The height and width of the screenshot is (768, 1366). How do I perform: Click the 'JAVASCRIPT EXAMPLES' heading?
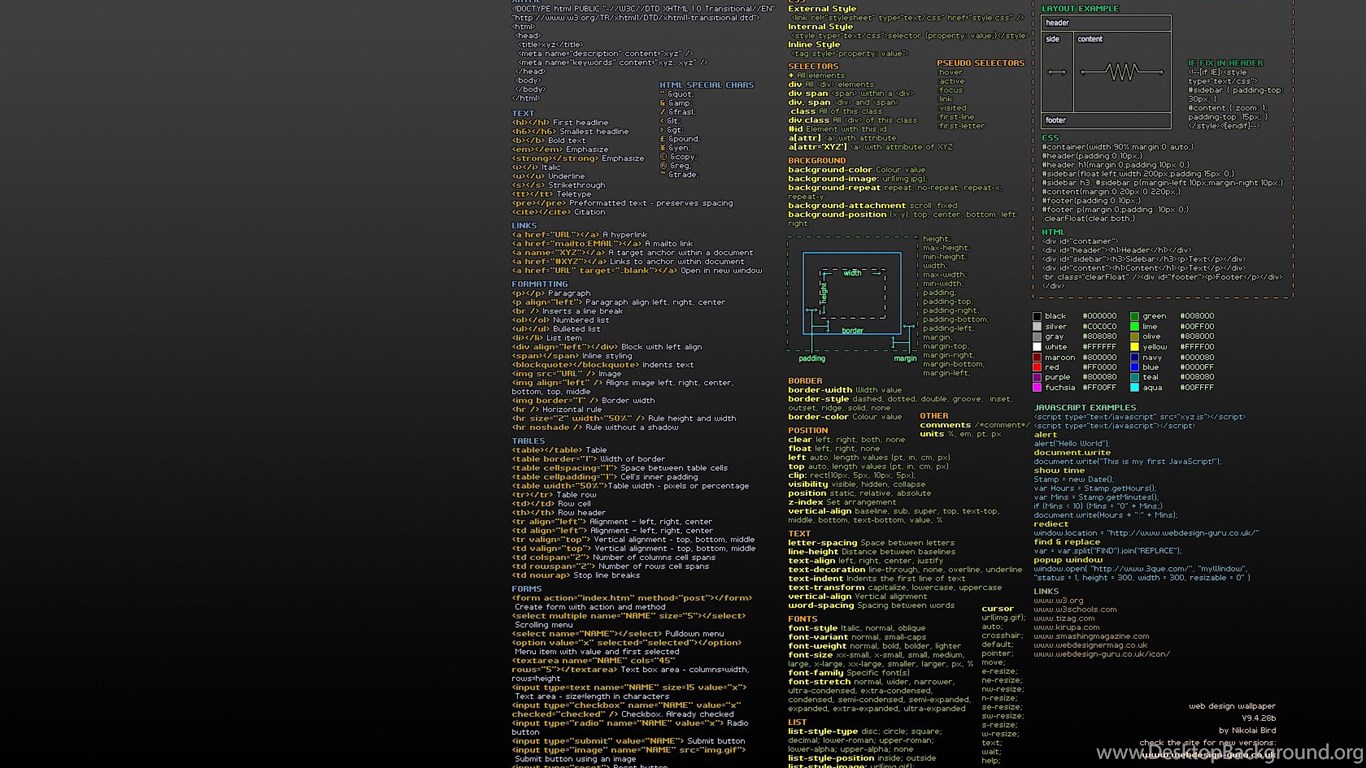click(1085, 408)
